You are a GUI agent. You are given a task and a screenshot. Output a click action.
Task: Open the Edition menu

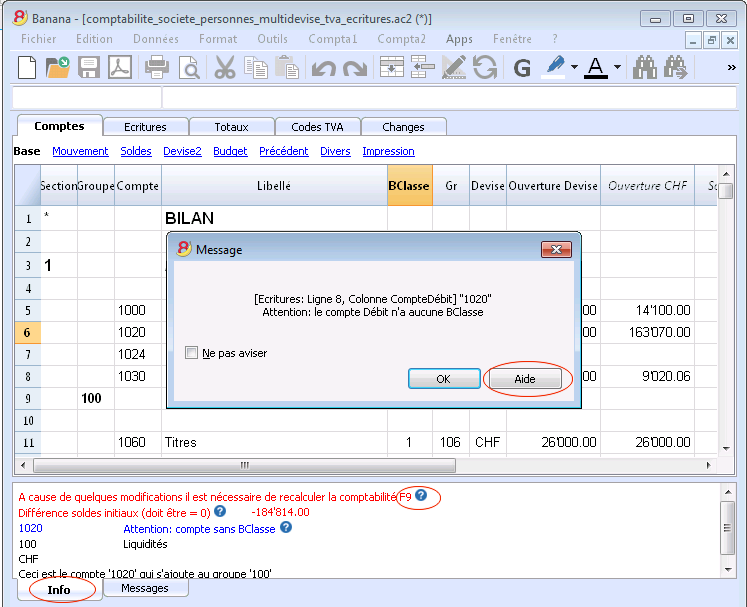pos(94,39)
